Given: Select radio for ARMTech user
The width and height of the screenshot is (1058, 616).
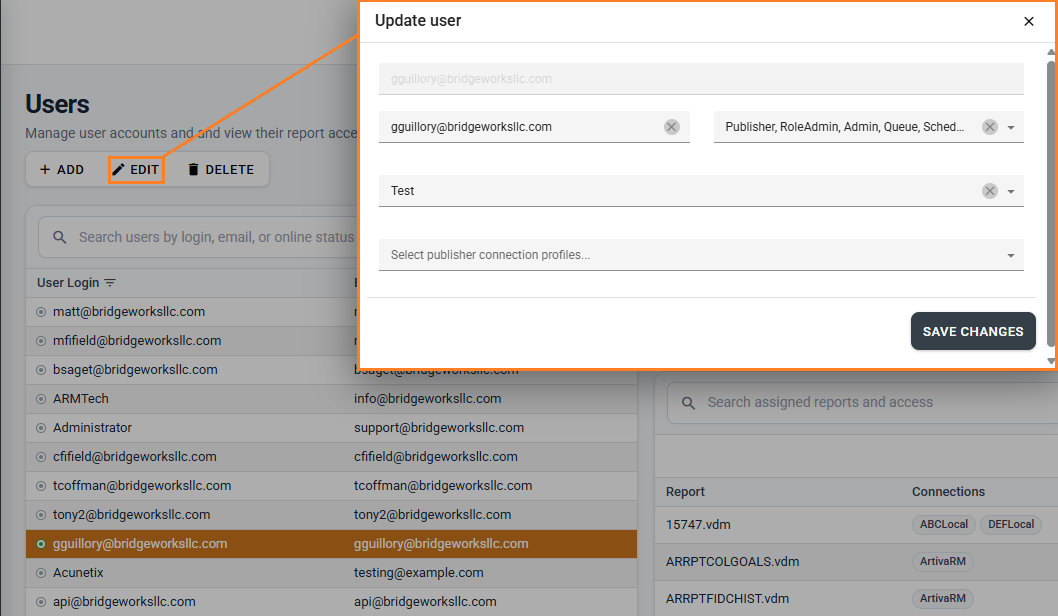Looking at the screenshot, I should (x=41, y=399).
